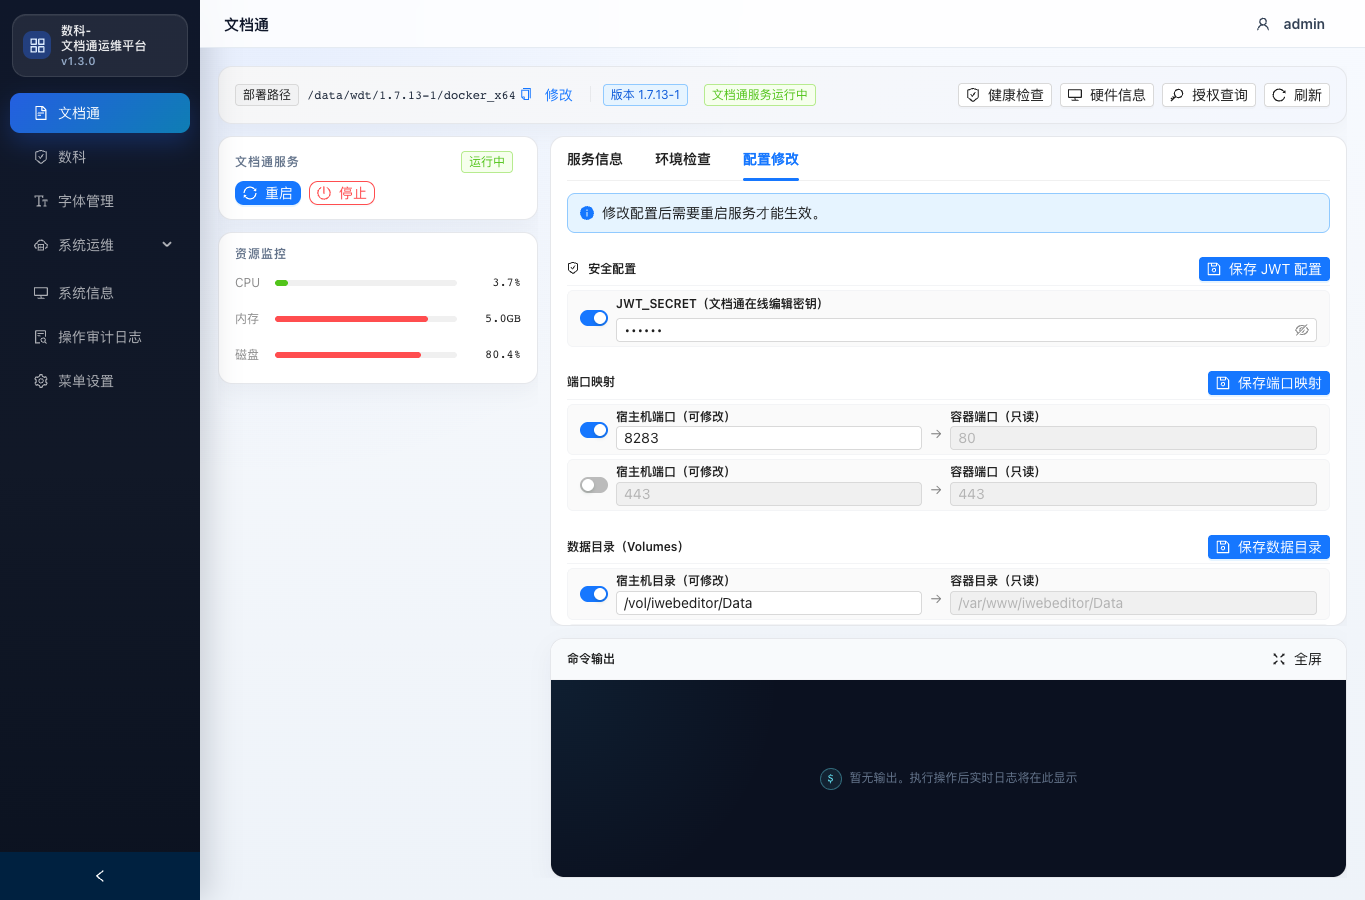
Task: Open 文档通 in the sidebar
Action: pyautogui.click(x=100, y=113)
